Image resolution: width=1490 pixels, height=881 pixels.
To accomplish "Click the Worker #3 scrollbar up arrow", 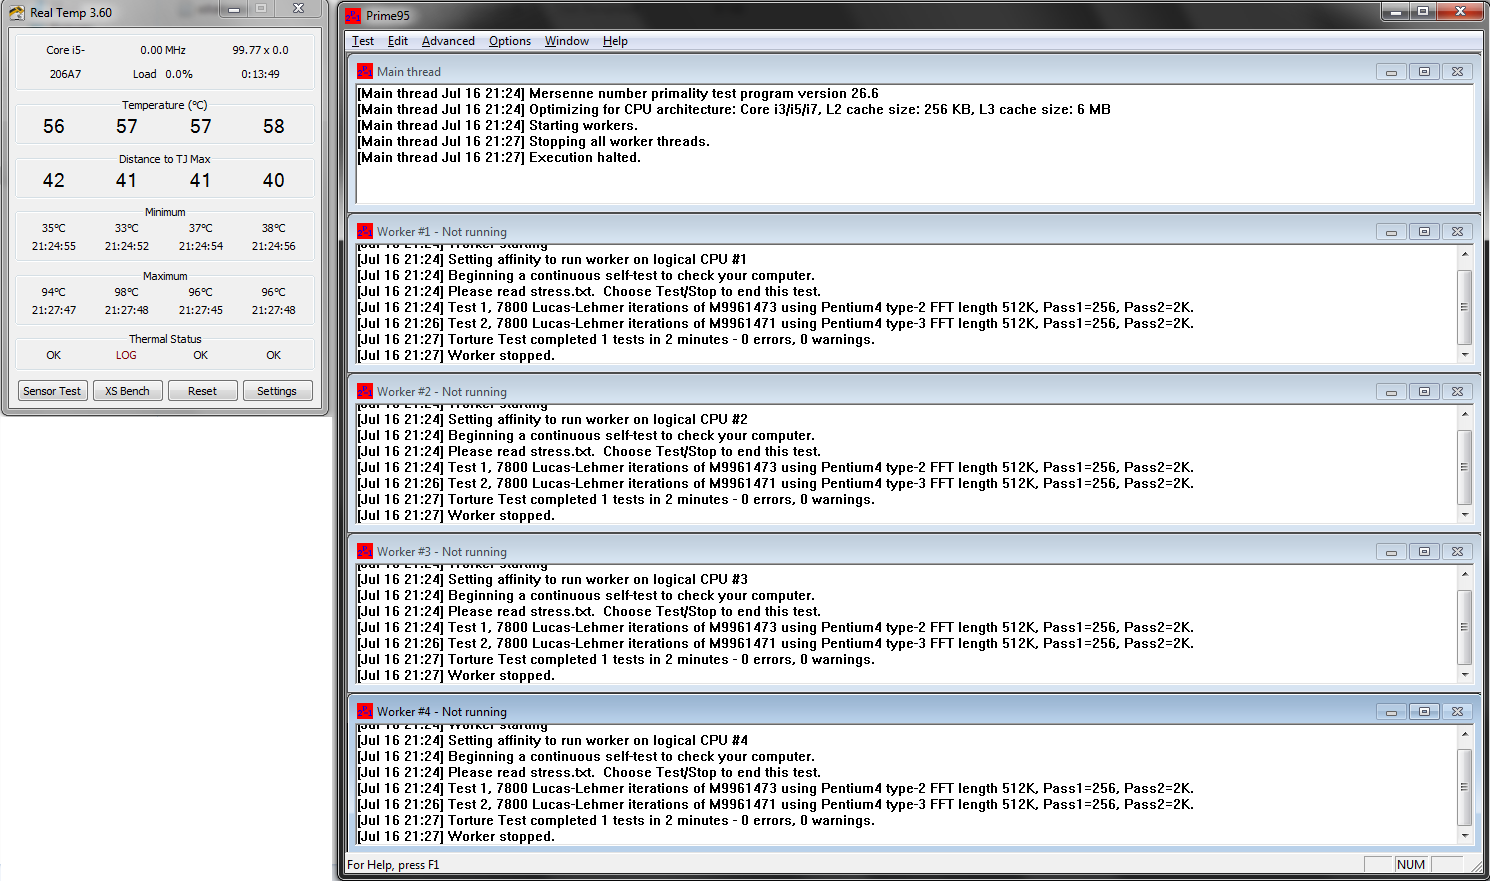I will (1465, 574).
